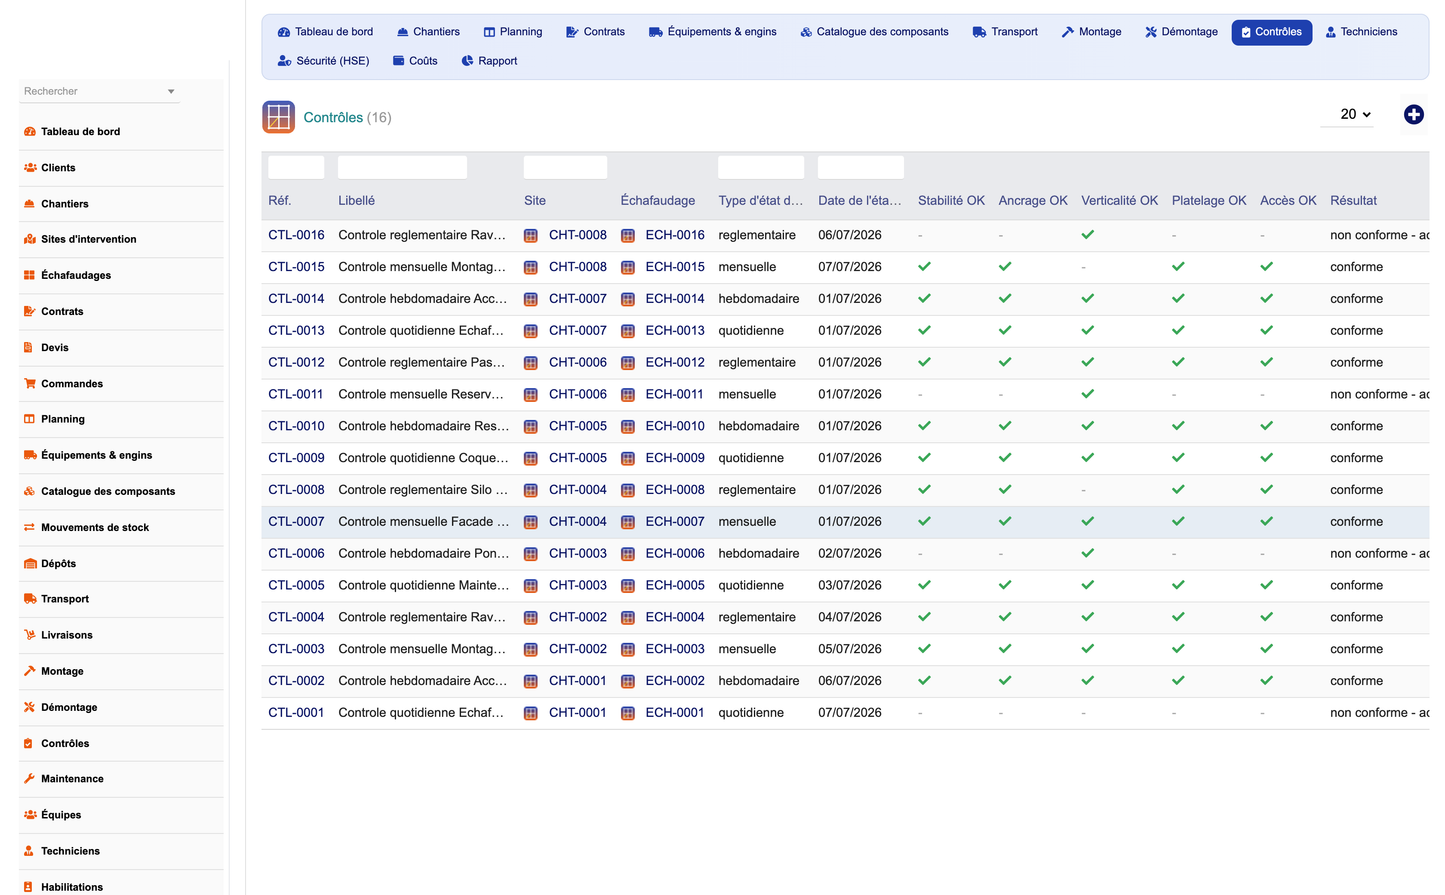This screenshot has width=1445, height=895.
Task: Open scaffold link ECH-0012
Action: [675, 363]
